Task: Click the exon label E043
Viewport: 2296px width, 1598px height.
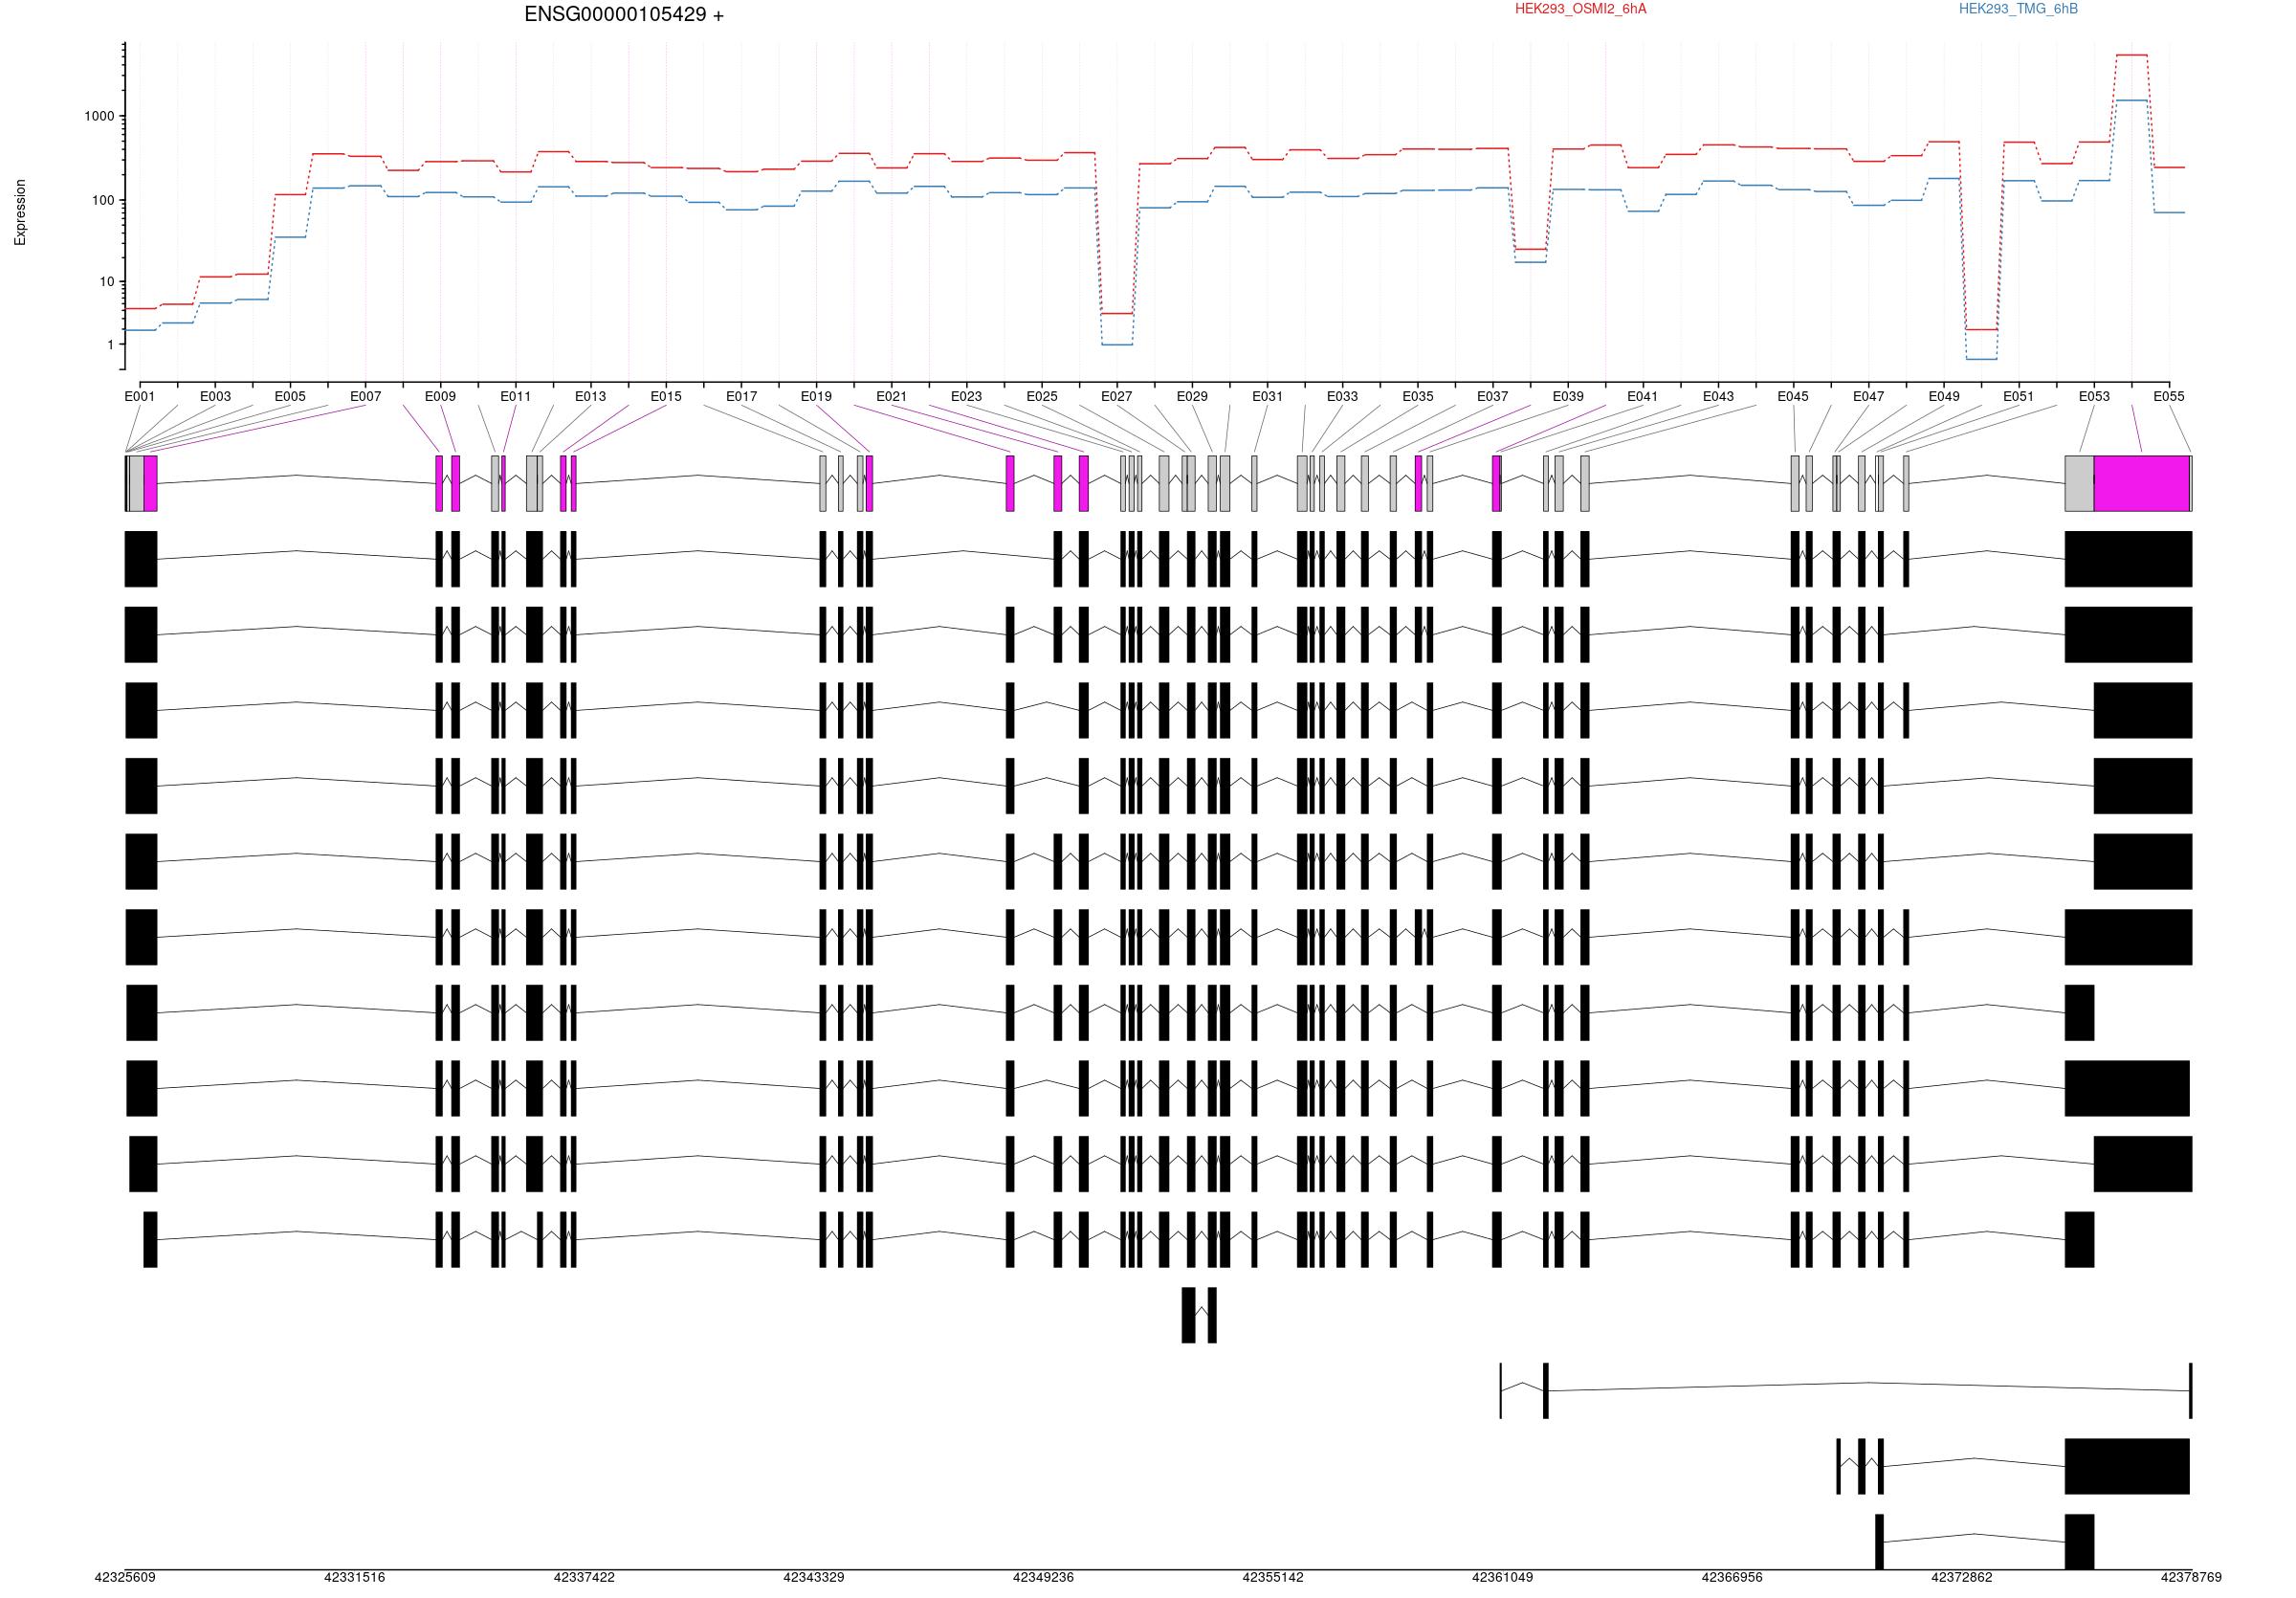Action: [x=1719, y=396]
